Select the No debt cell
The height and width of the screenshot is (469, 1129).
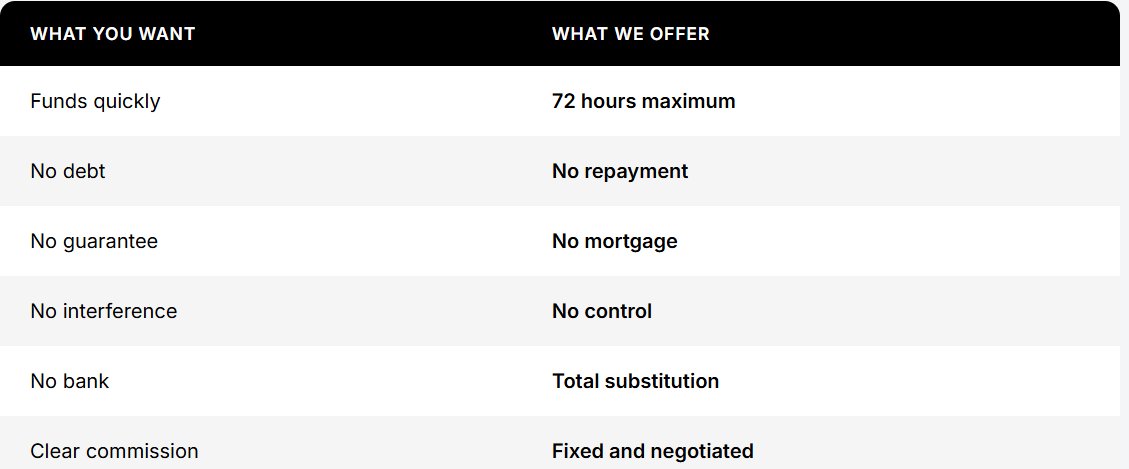[68, 171]
